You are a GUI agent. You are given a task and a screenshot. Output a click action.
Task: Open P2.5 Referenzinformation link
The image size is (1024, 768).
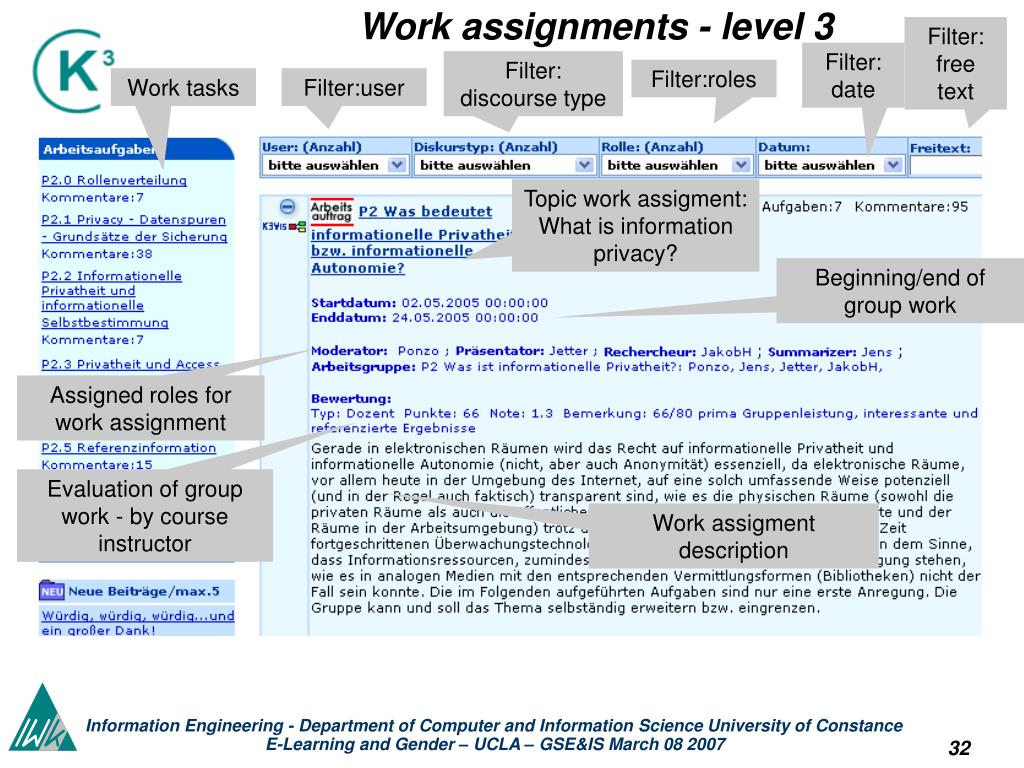(128, 447)
